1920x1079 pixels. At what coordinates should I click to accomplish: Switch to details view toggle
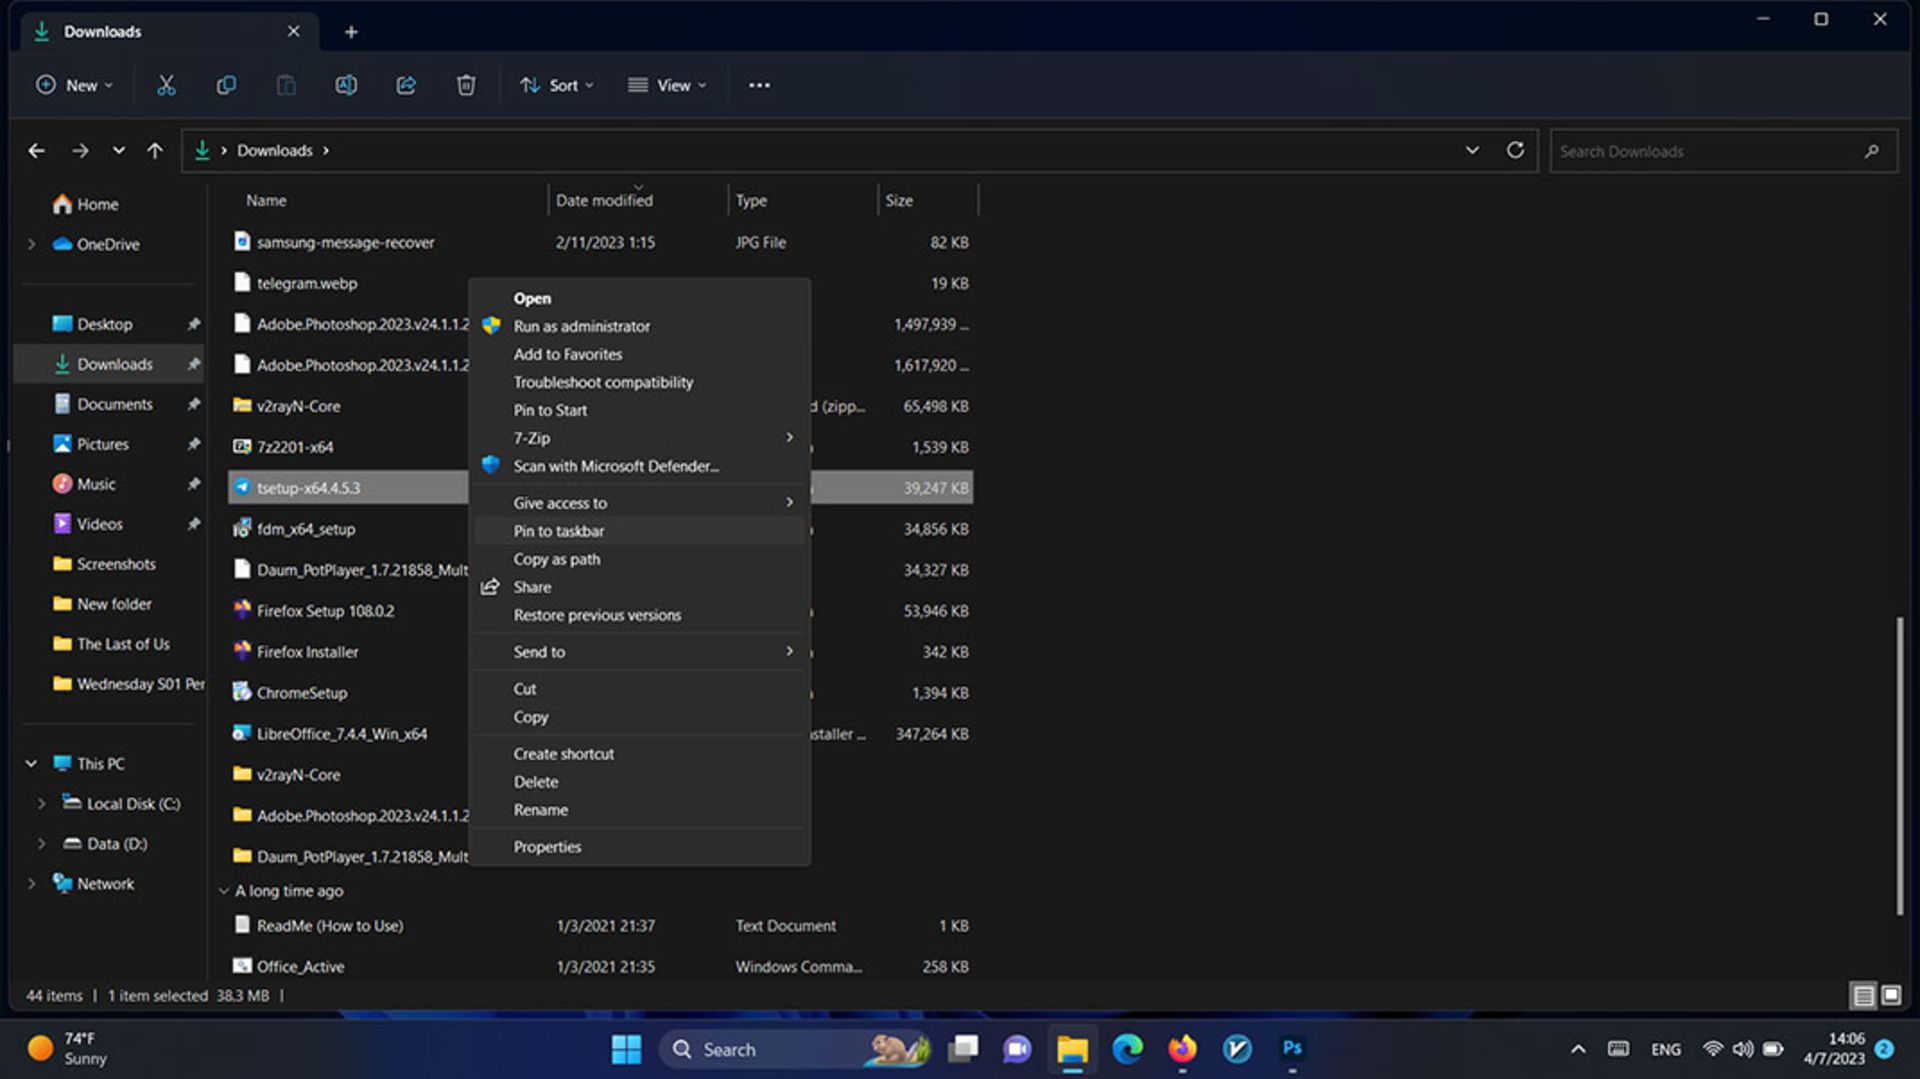[1863, 995]
